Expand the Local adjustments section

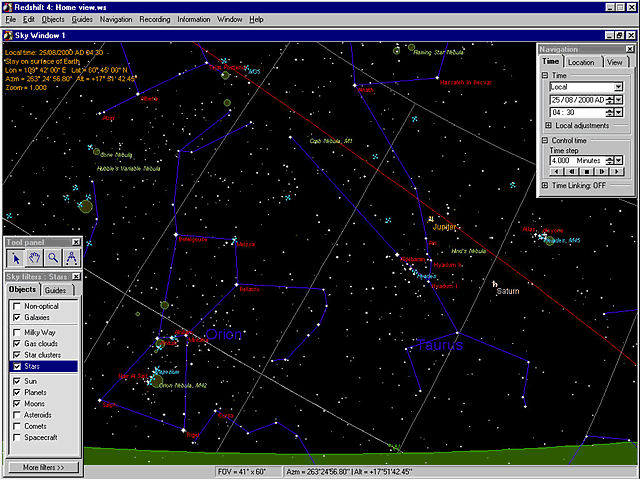coord(548,125)
